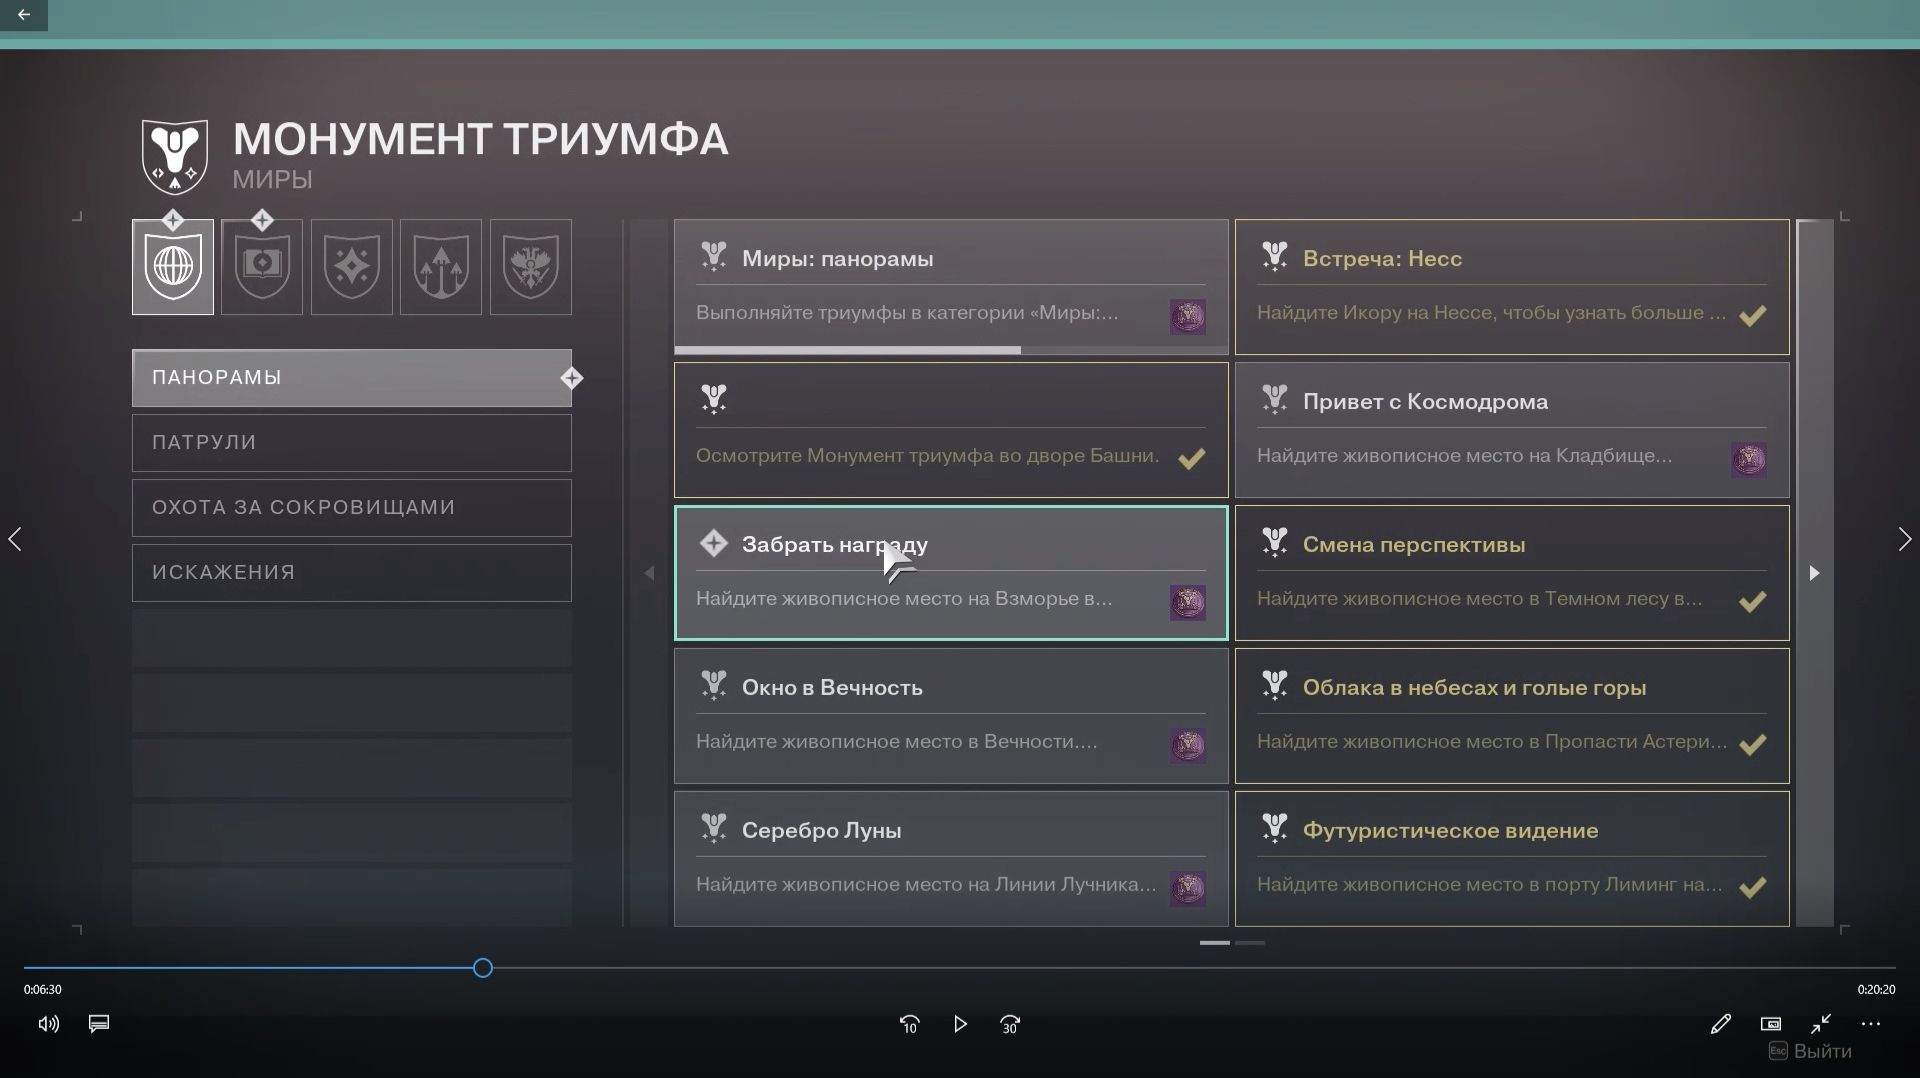Toggle the volume speaker icon

click(x=48, y=1024)
